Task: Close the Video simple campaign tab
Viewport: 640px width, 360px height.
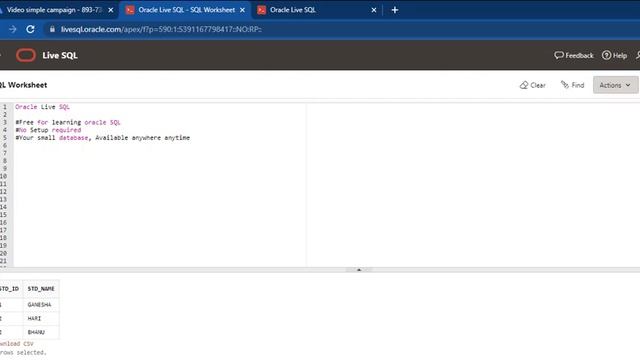Action: [111, 10]
